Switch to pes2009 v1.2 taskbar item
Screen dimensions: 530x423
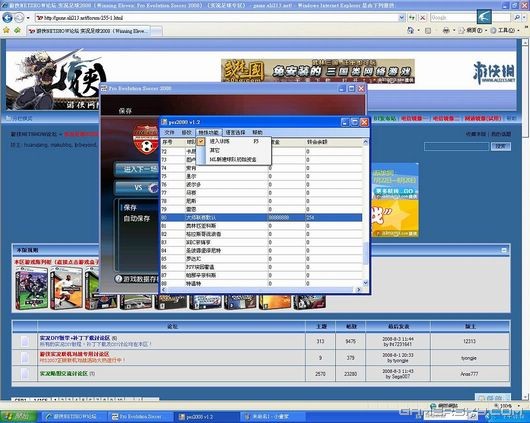(206, 417)
